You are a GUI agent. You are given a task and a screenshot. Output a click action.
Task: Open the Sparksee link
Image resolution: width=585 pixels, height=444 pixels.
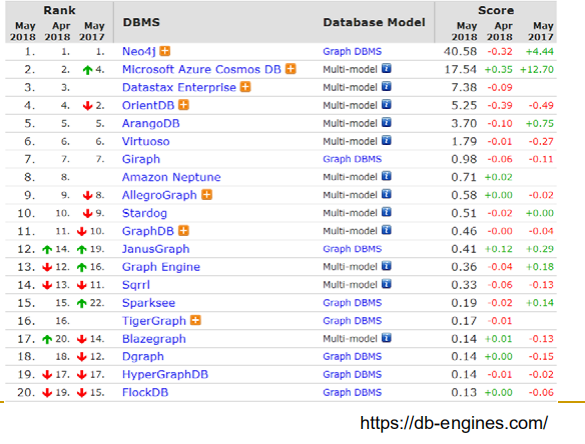[x=148, y=303]
